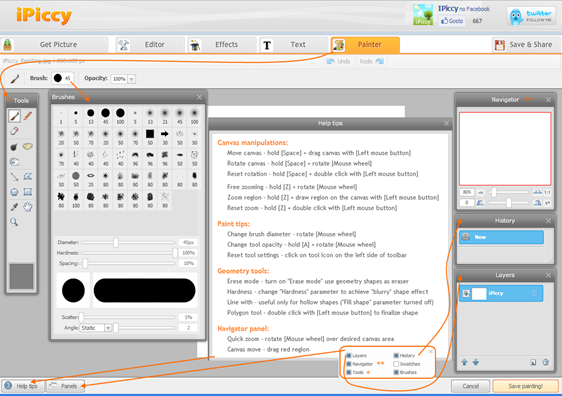
Task: Open the Angle Static dropdown
Action: coord(108,328)
